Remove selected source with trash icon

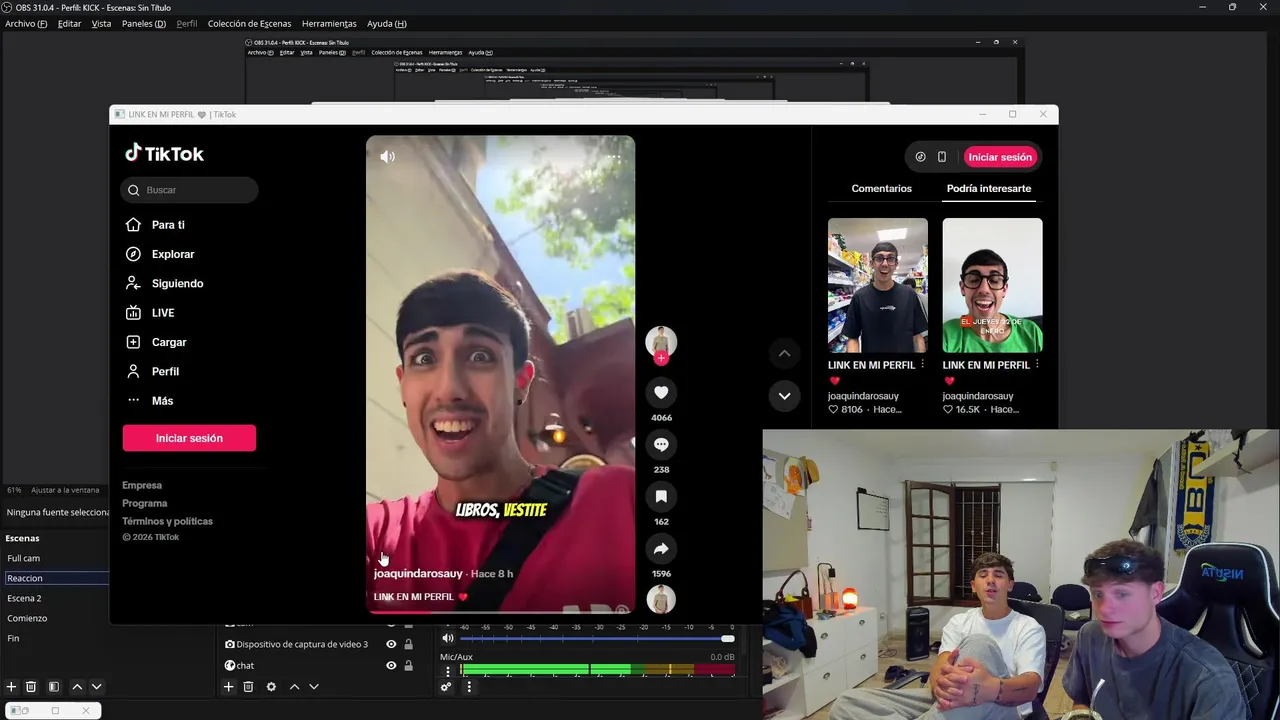[x=248, y=687]
